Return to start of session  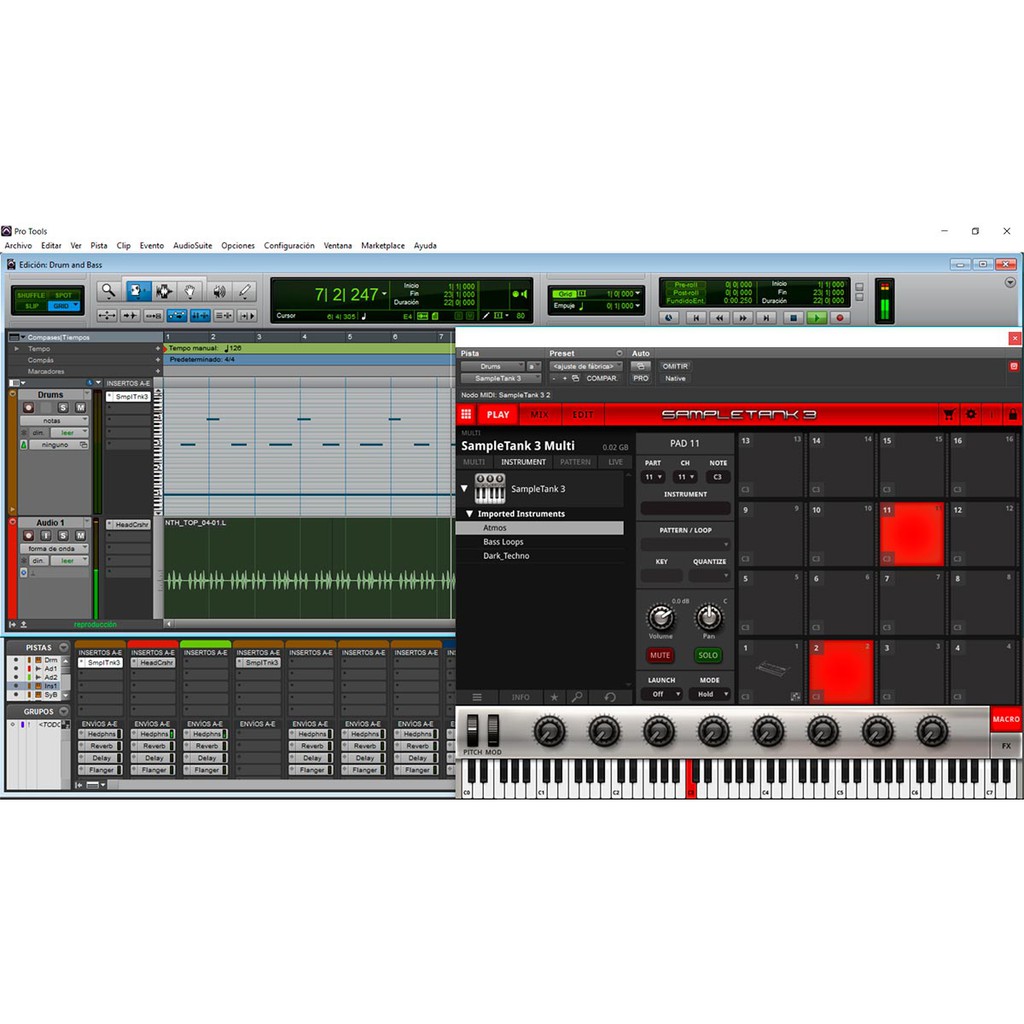[696, 318]
